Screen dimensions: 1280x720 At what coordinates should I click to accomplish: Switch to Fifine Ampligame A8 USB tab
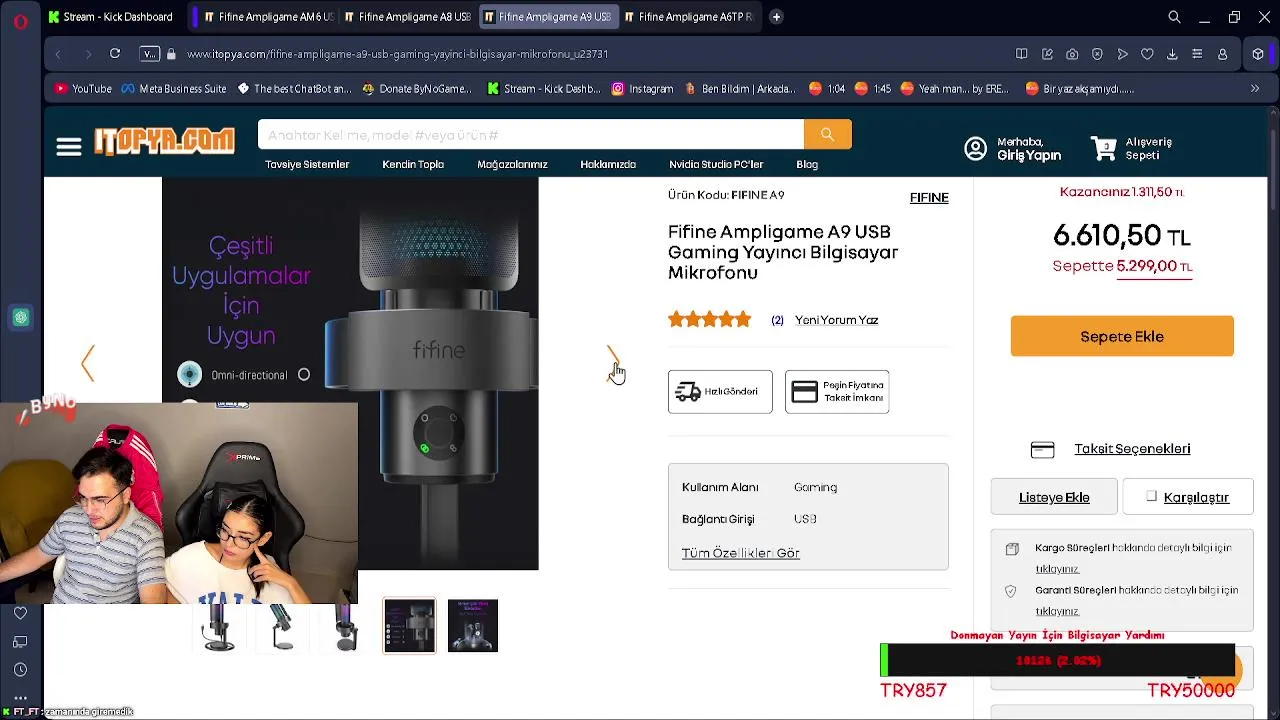[406, 17]
